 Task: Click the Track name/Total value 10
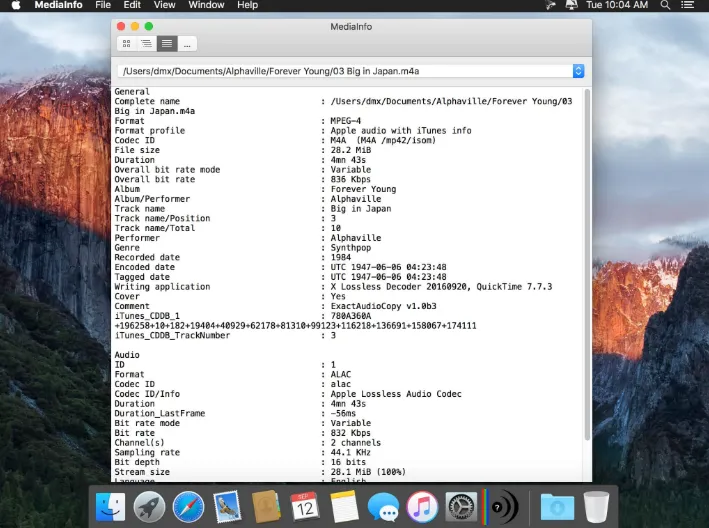(x=336, y=228)
